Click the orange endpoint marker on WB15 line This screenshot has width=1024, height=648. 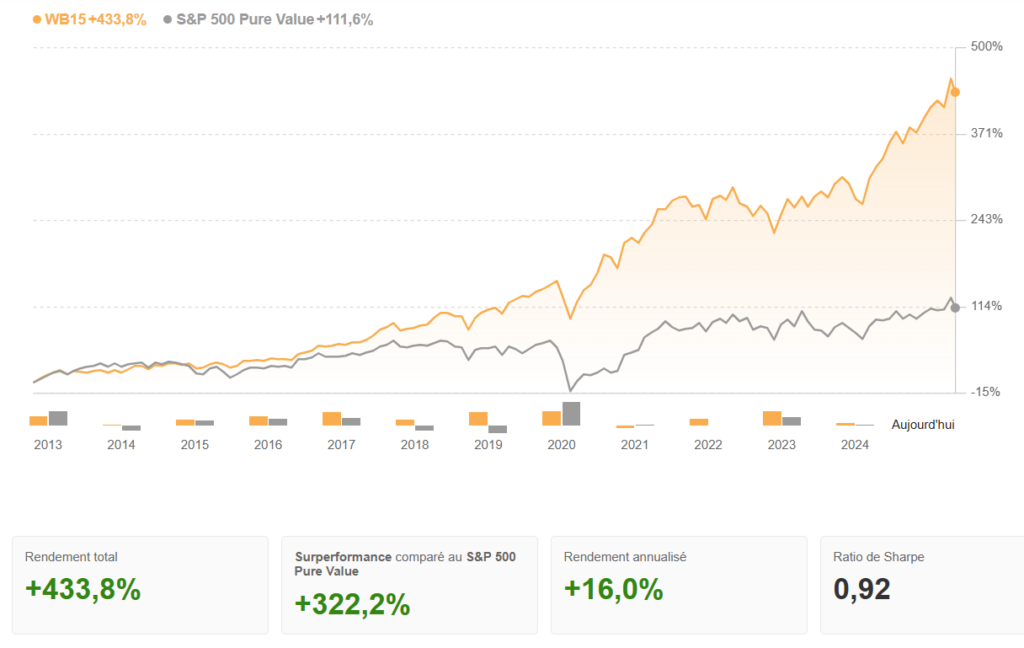coord(955,92)
